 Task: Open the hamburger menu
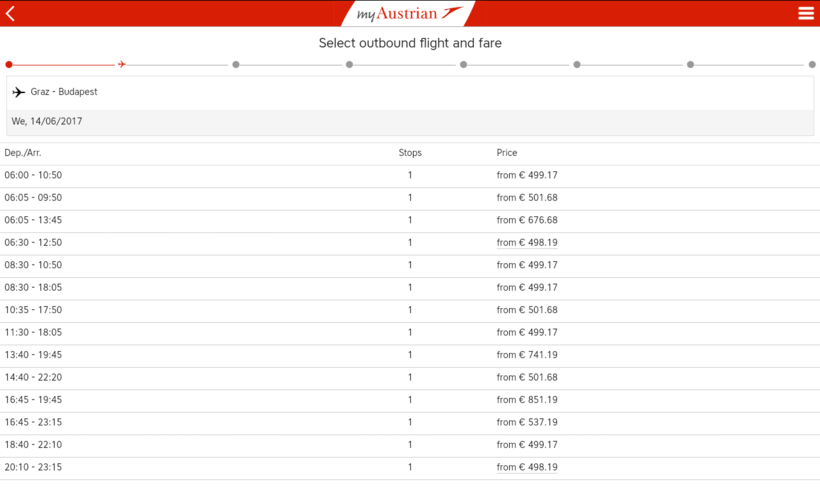pyautogui.click(x=806, y=13)
